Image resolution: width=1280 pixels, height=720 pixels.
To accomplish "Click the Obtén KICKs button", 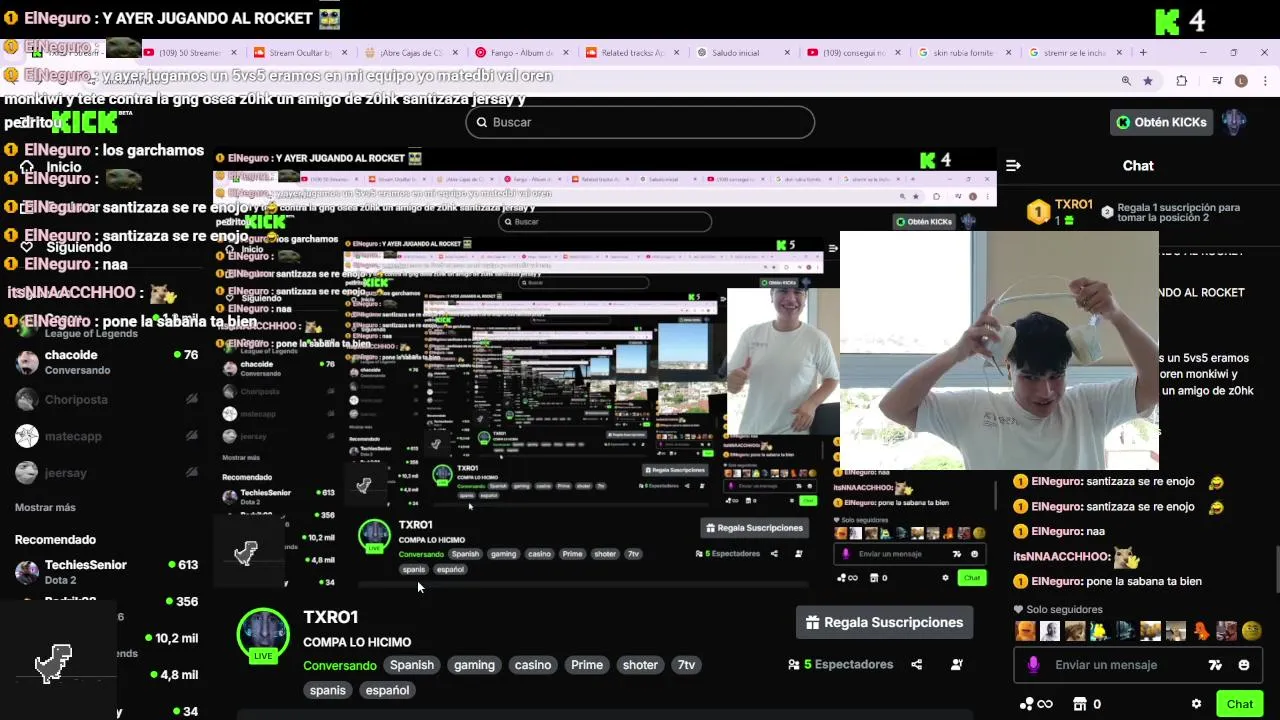I will (x=1161, y=122).
